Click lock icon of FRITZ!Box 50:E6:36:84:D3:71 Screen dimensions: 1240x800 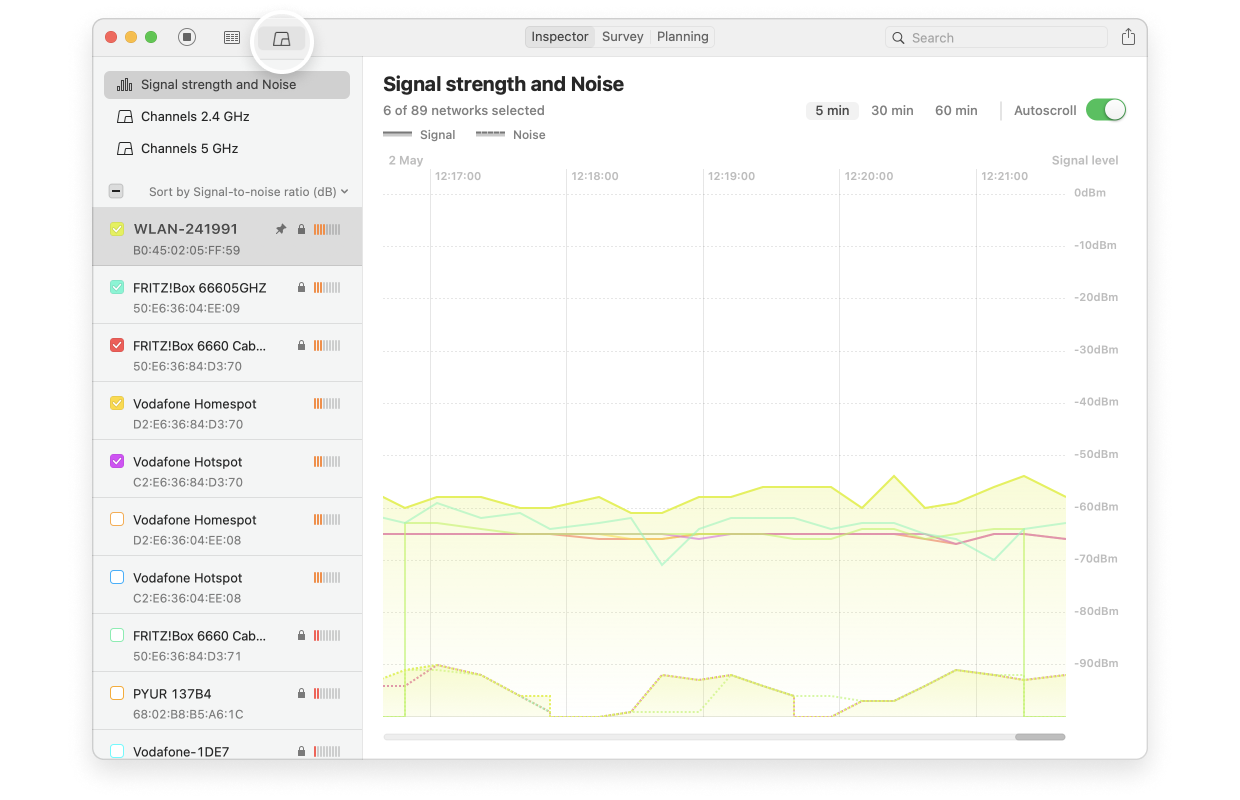click(x=301, y=635)
